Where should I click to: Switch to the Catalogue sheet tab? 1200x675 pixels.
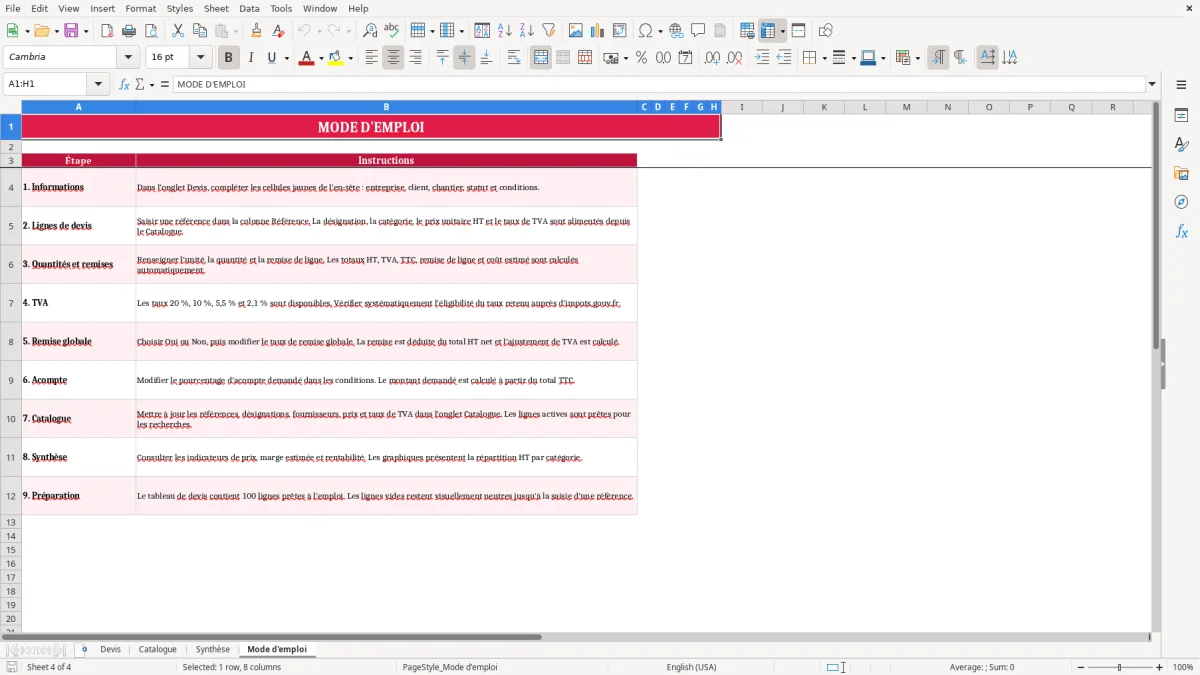[158, 650]
